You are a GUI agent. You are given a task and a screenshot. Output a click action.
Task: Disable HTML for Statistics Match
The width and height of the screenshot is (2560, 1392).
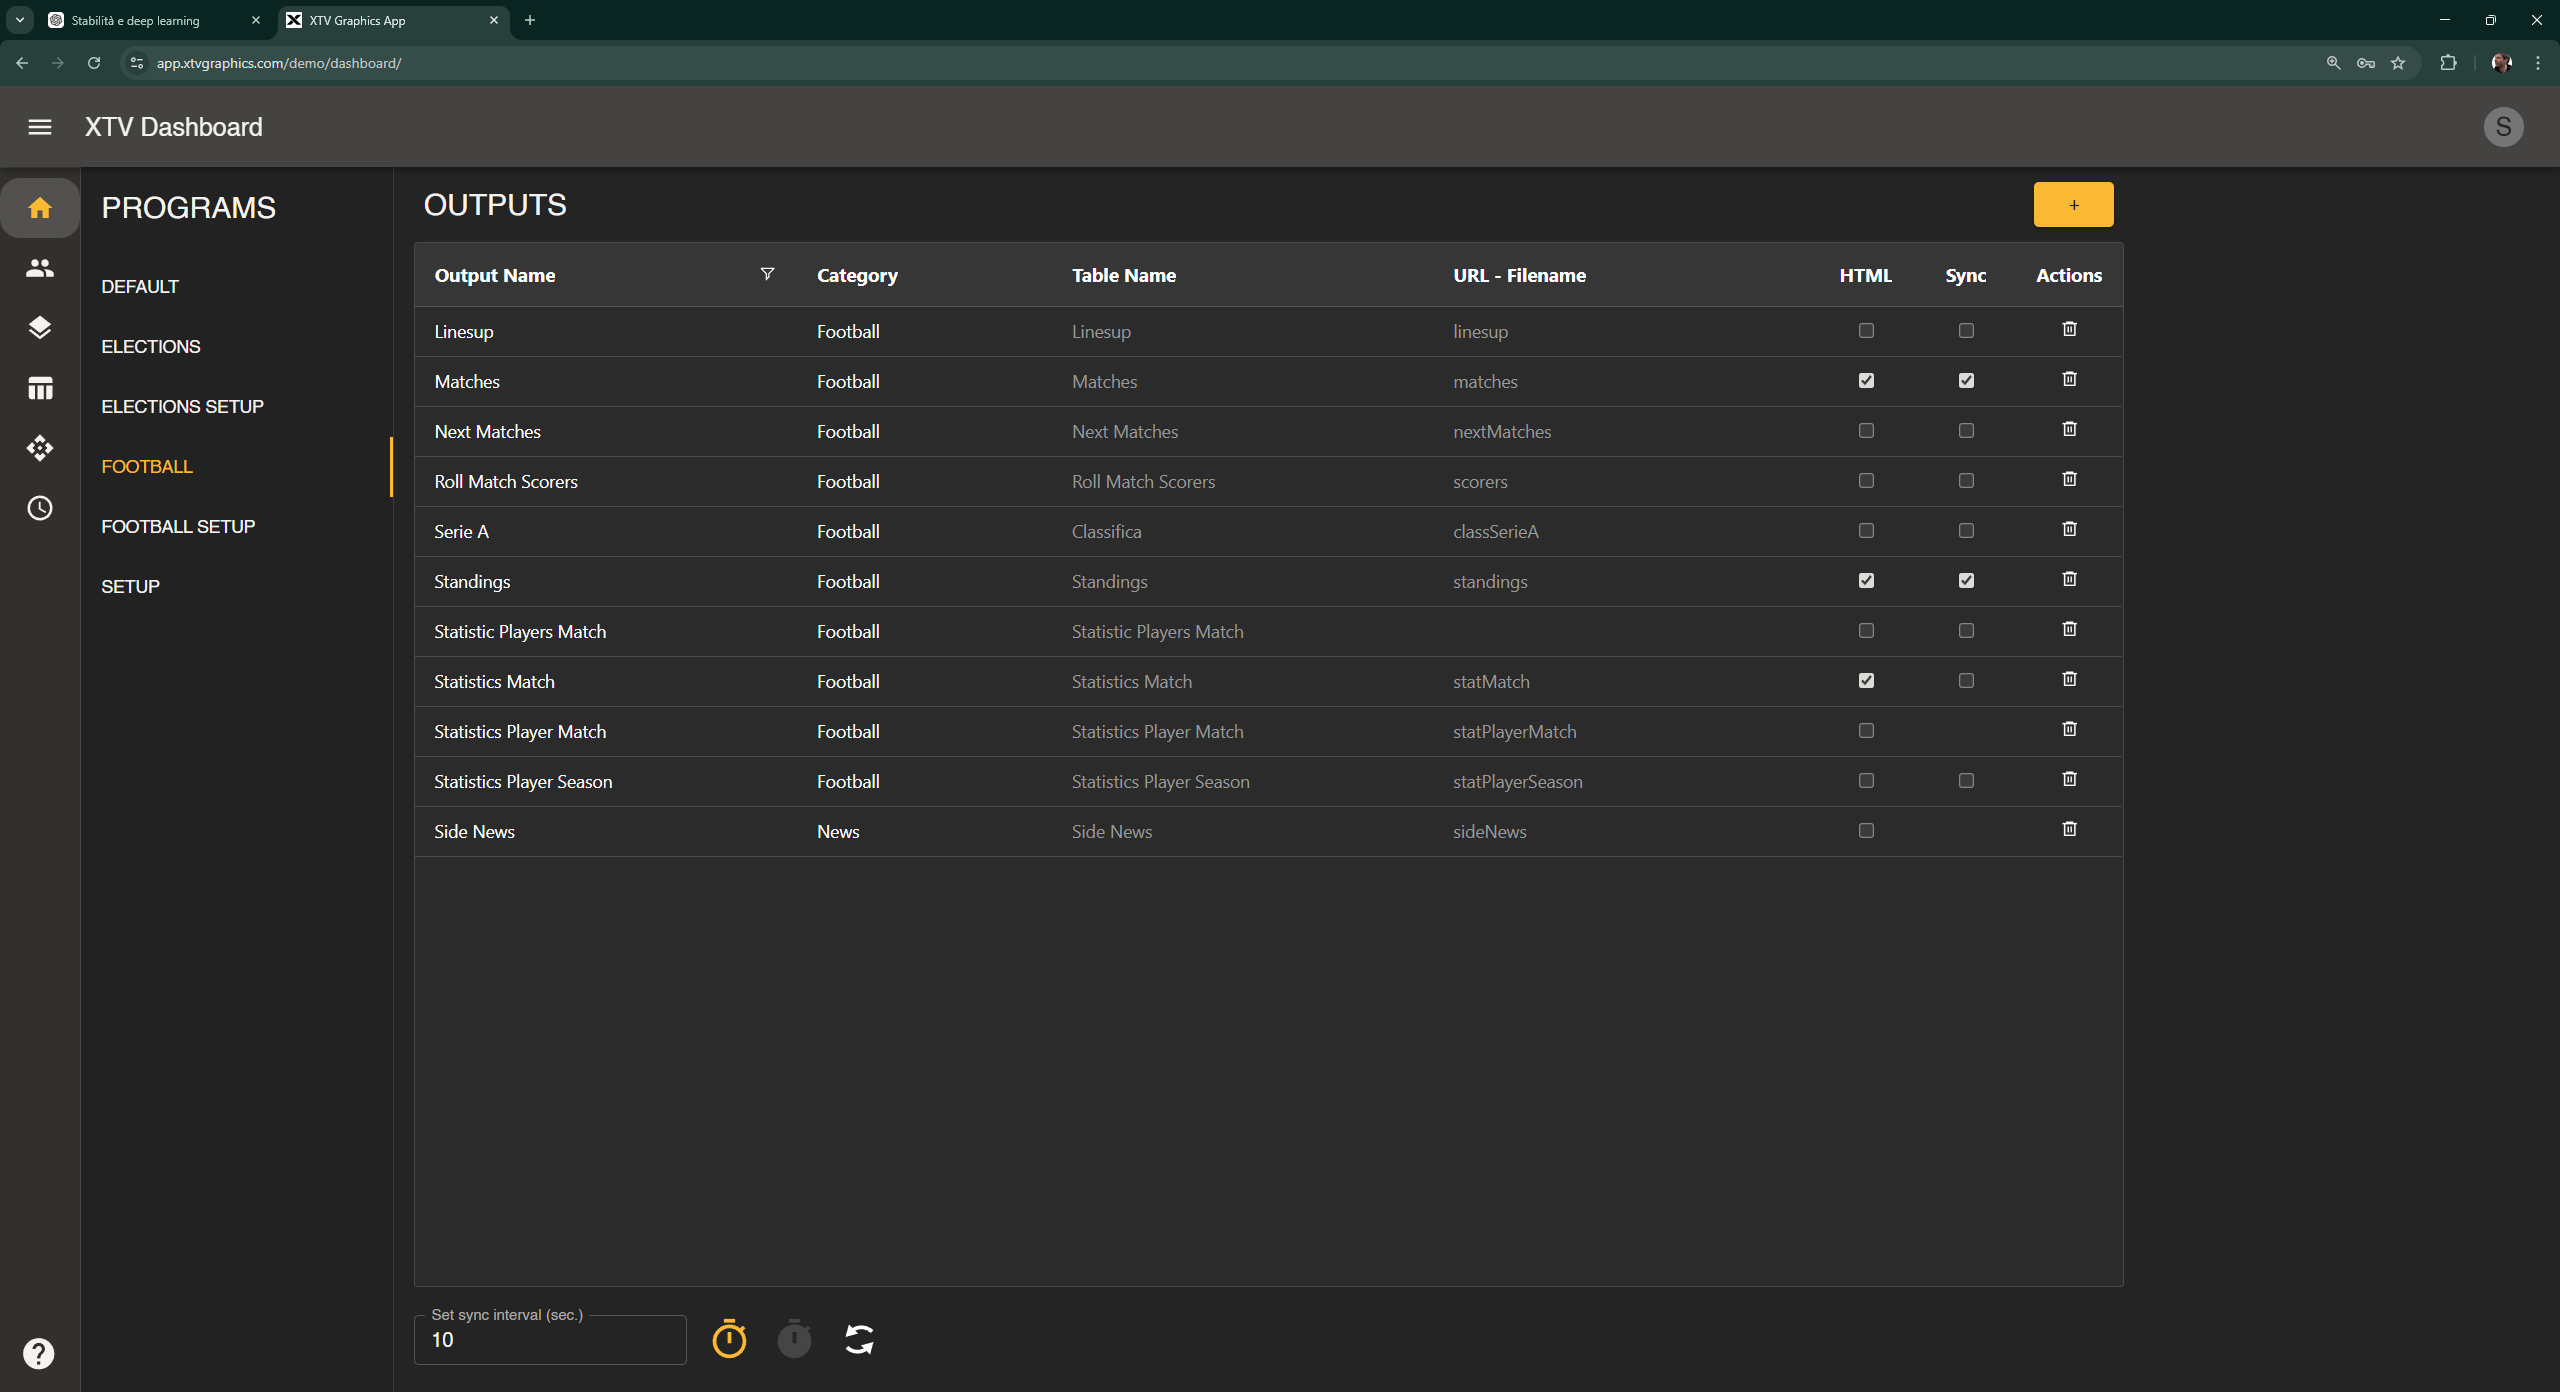1866,681
